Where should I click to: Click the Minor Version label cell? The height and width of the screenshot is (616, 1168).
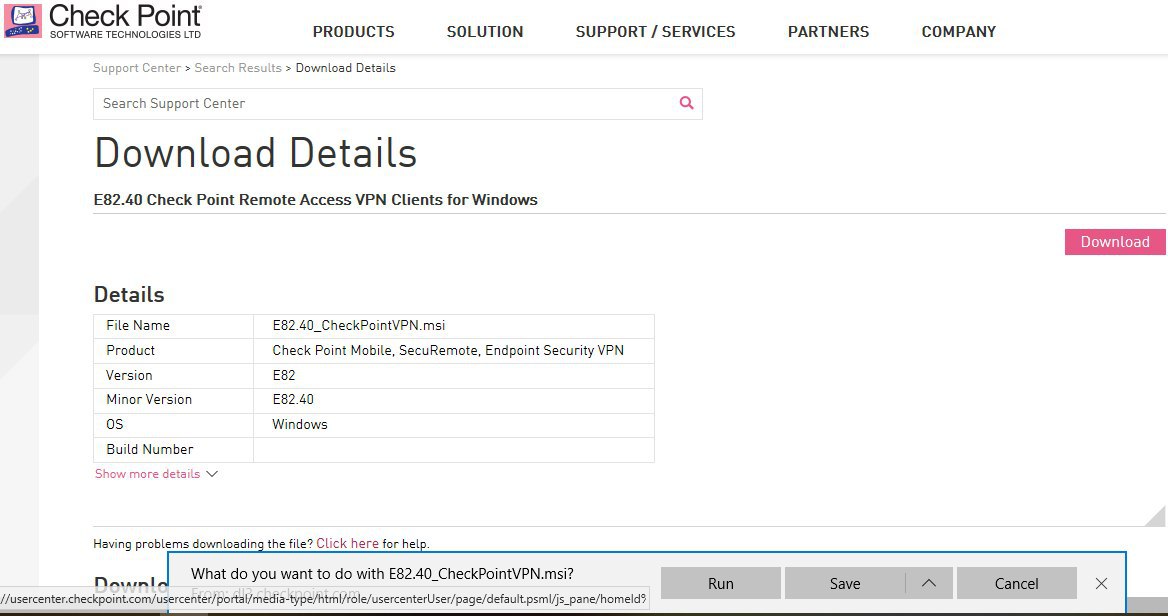pyautogui.click(x=174, y=400)
